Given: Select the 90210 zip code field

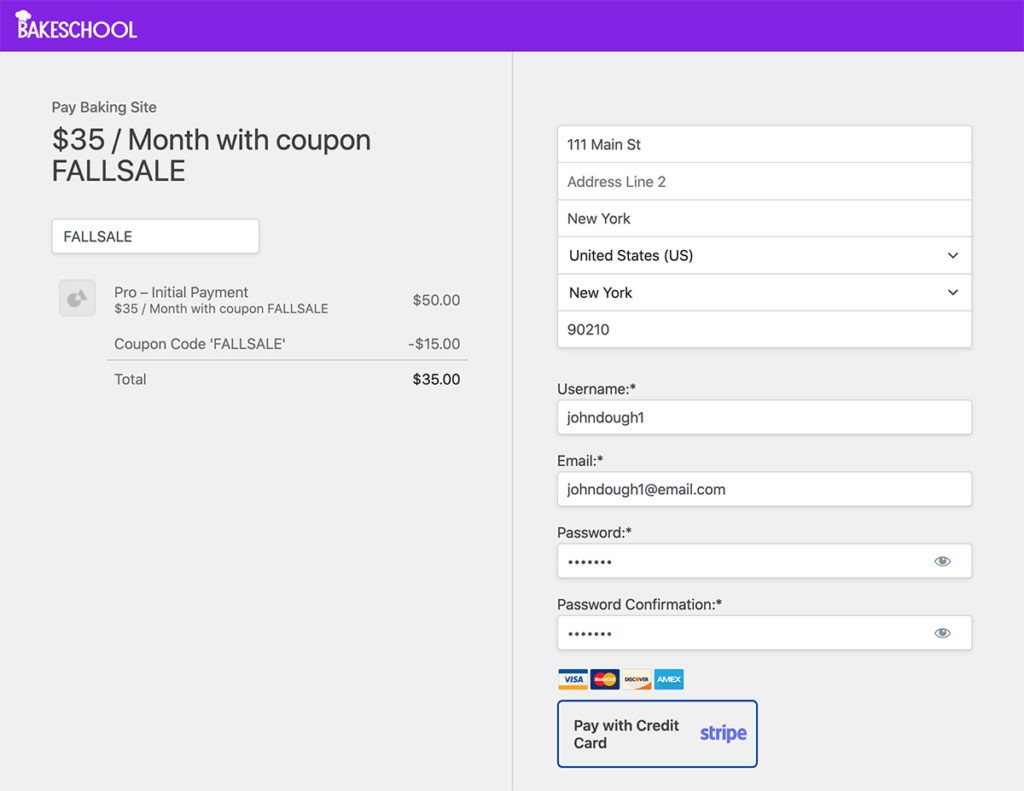Looking at the screenshot, I should pyautogui.click(x=764, y=330).
